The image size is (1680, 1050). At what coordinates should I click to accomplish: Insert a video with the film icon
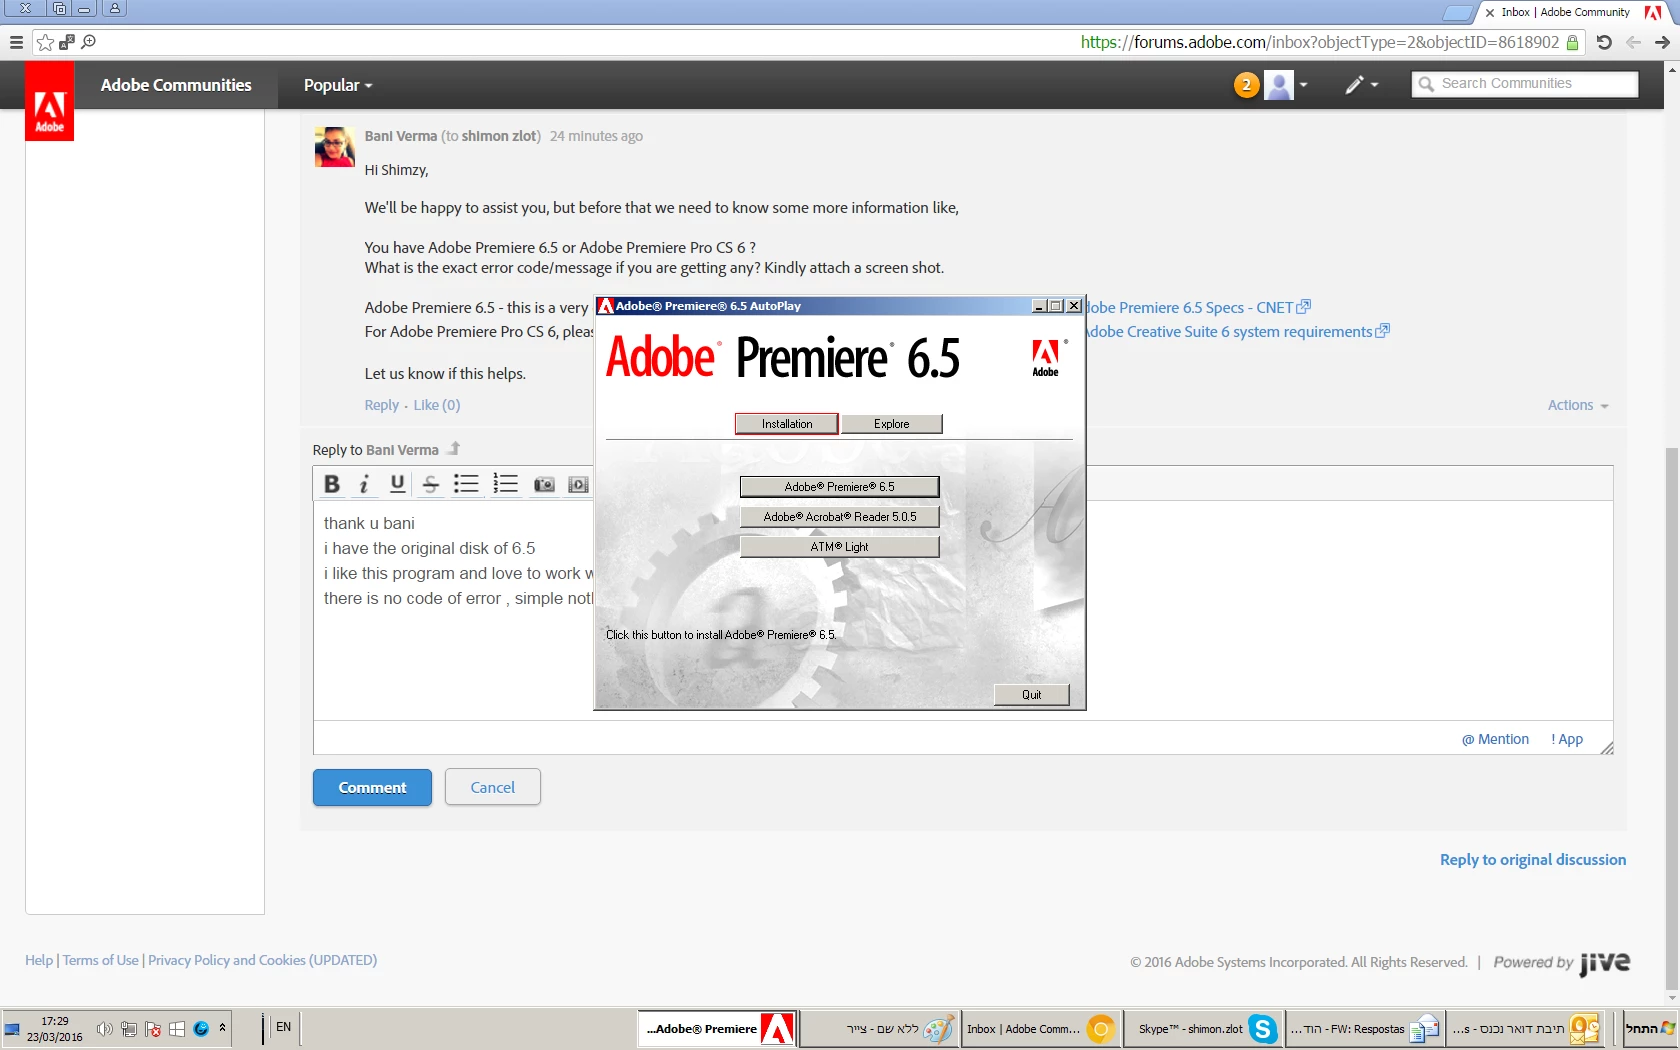(x=578, y=485)
